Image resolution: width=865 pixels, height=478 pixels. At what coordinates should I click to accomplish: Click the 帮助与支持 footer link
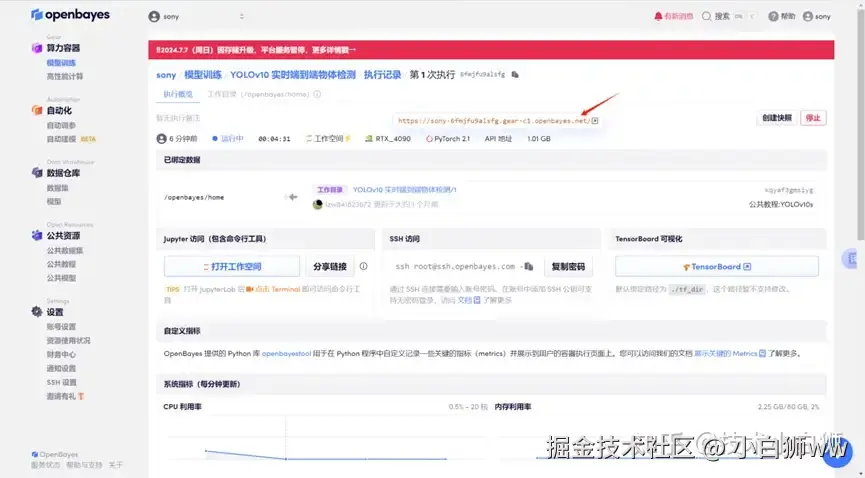tap(84, 465)
